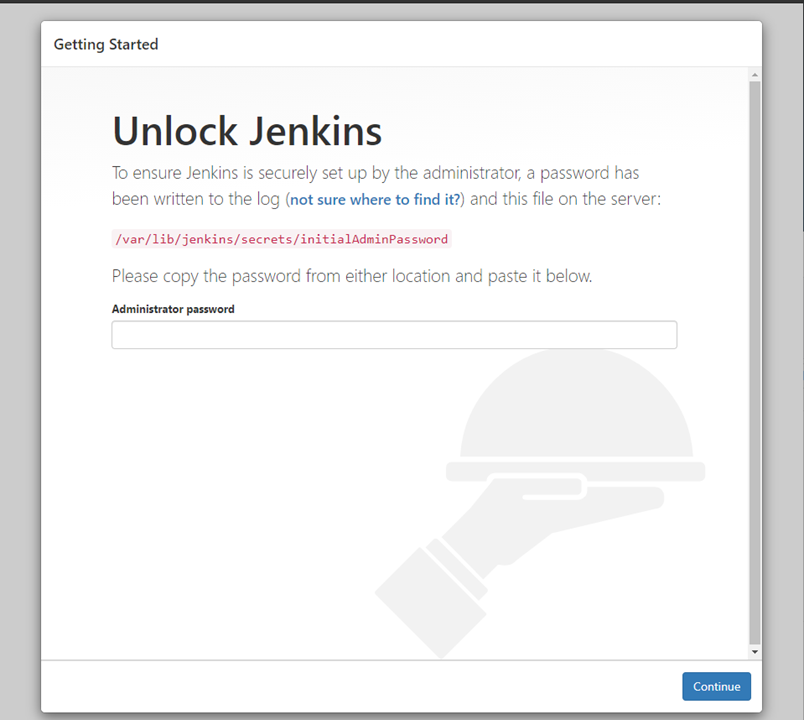Click the scrollbar down arrow

(x=754, y=652)
